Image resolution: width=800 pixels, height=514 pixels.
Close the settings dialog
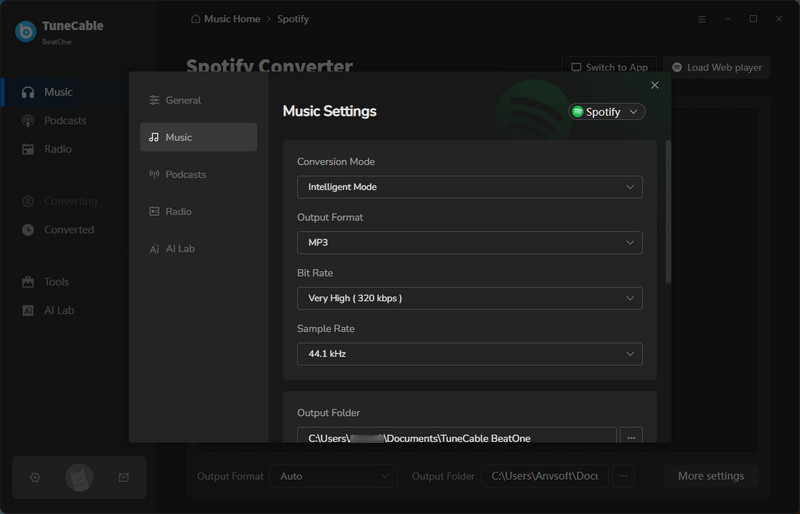[655, 85]
